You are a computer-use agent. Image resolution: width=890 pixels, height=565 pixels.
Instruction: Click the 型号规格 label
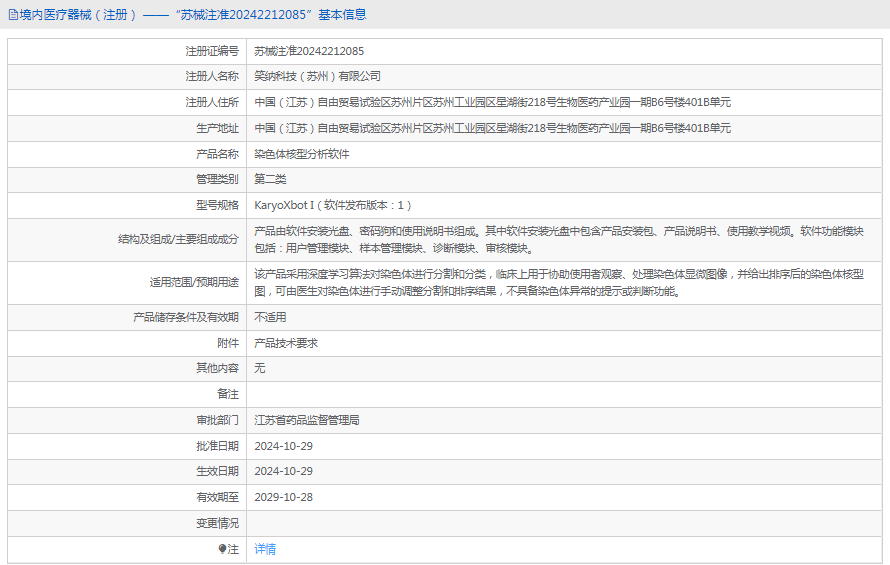[x=217, y=205]
